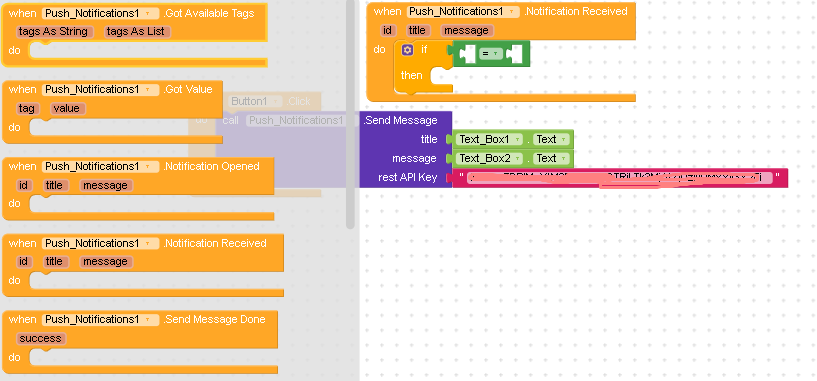The height and width of the screenshot is (381, 817).
Task: Open component dropdown in Got Available Tags block
Action: pyautogui.click(x=100, y=14)
